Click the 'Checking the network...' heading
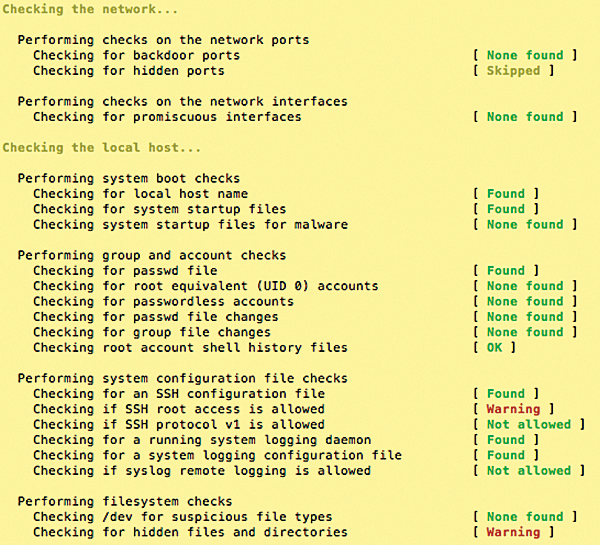Image resolution: width=600 pixels, height=545 pixels. tap(90, 9)
